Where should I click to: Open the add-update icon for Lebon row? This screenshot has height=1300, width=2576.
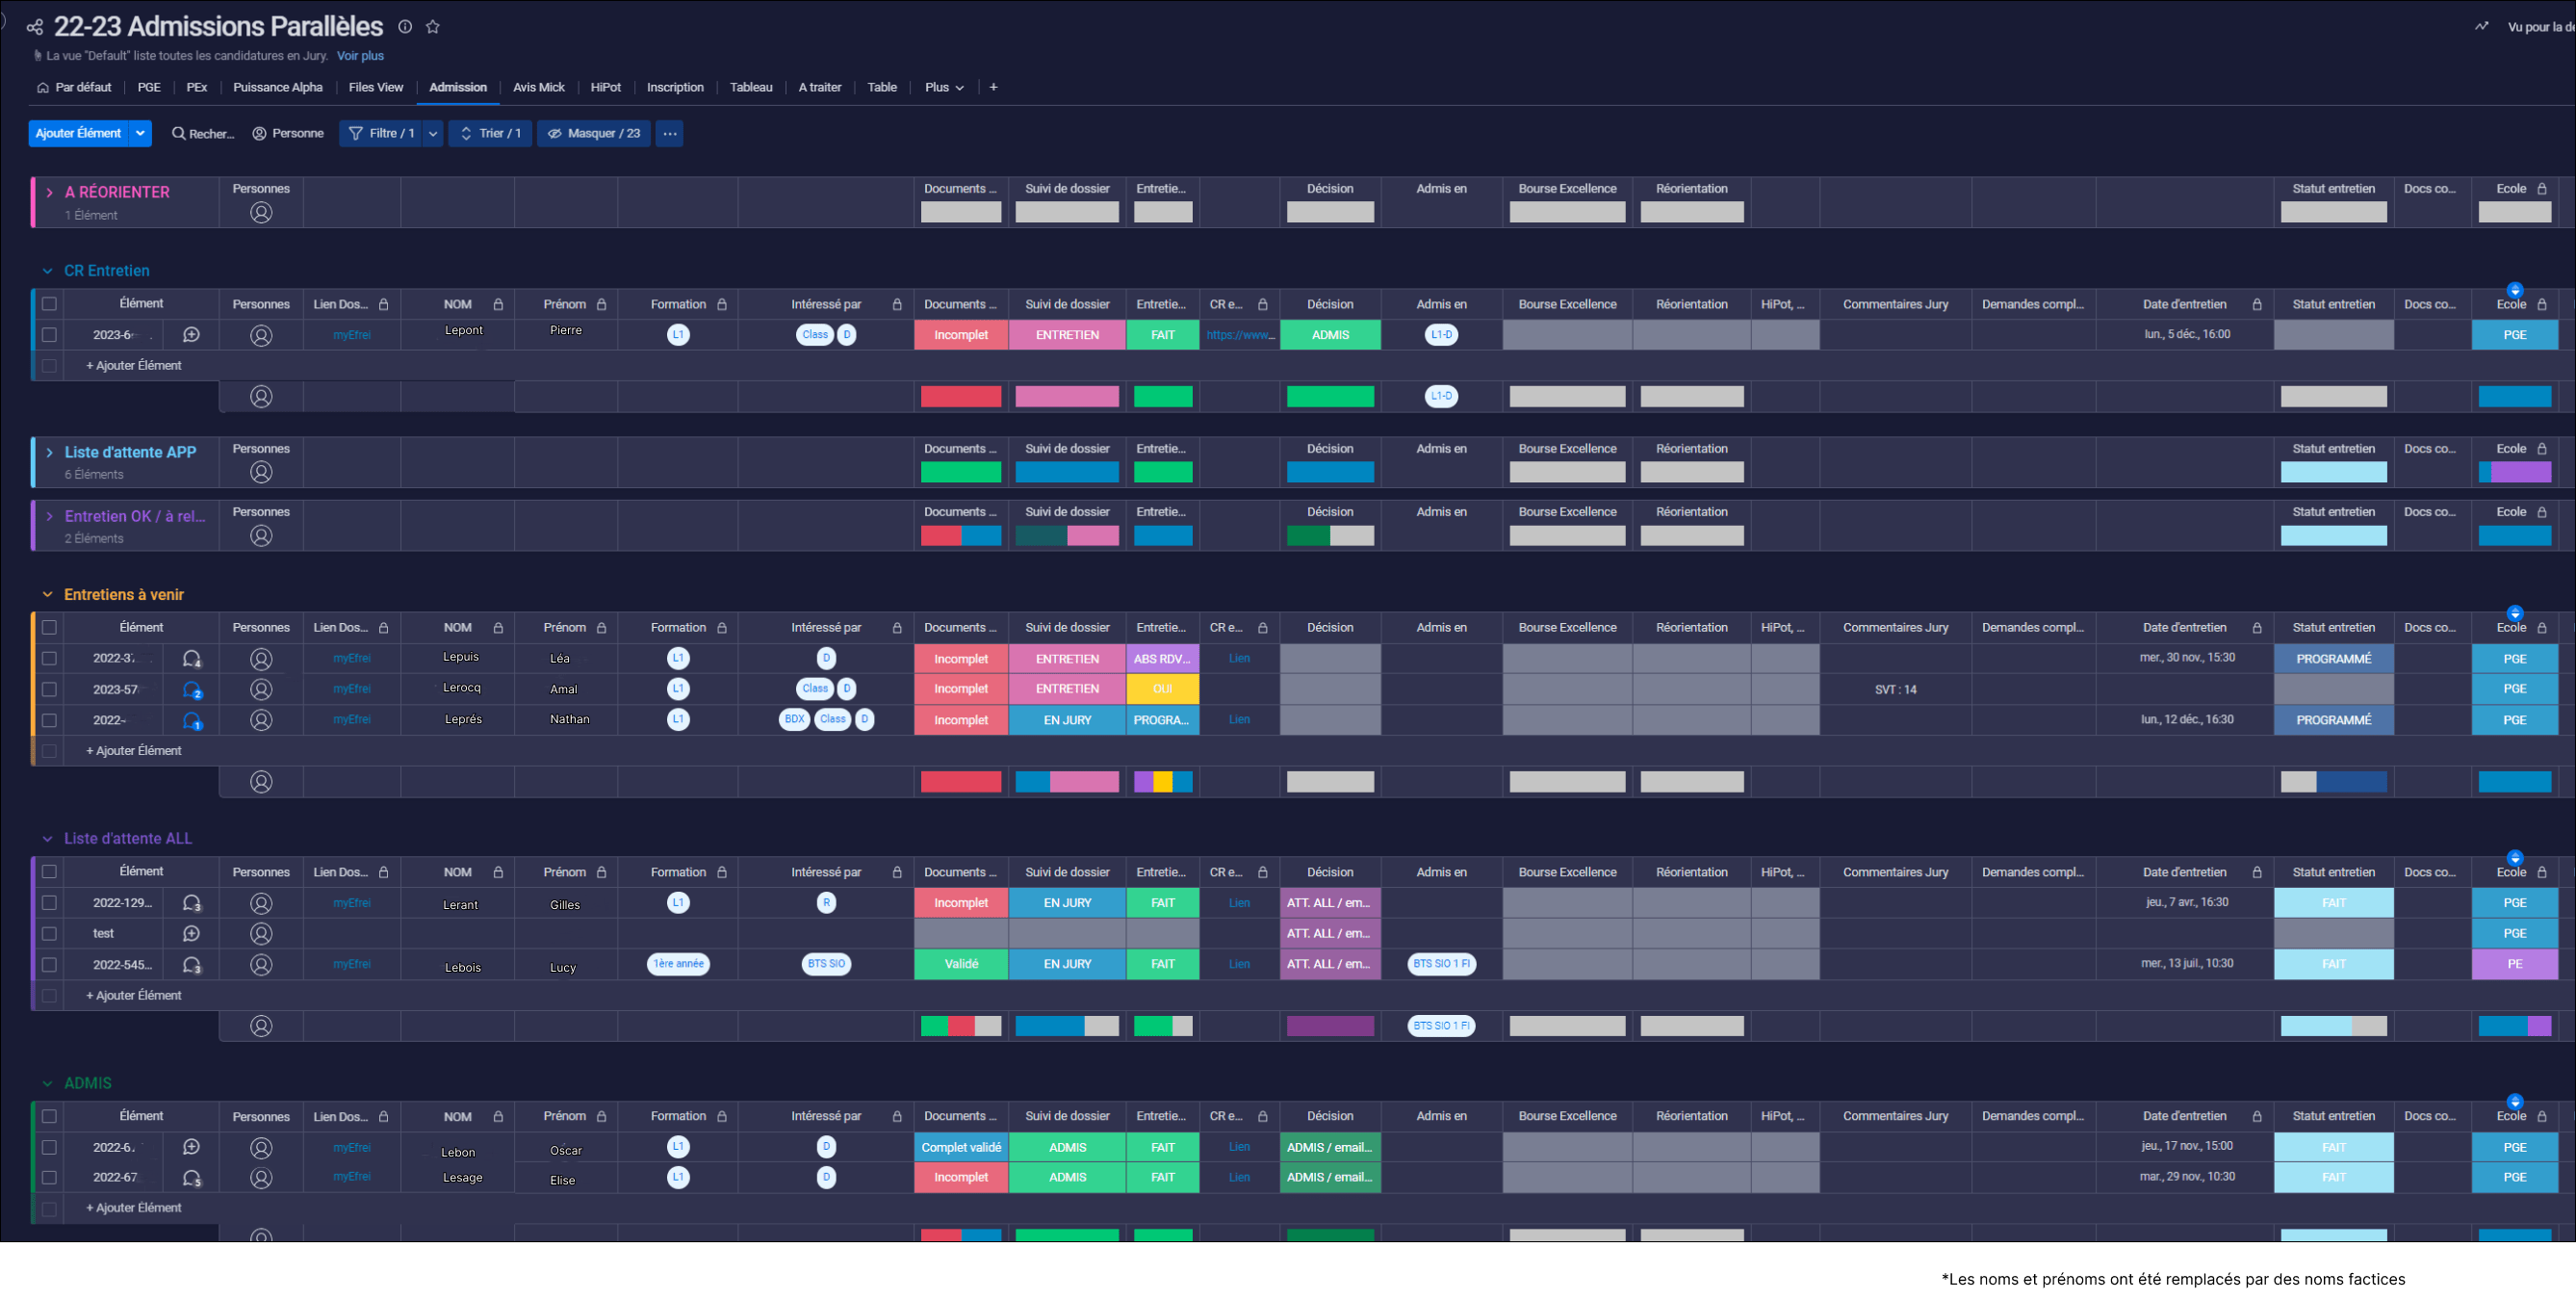point(192,1148)
